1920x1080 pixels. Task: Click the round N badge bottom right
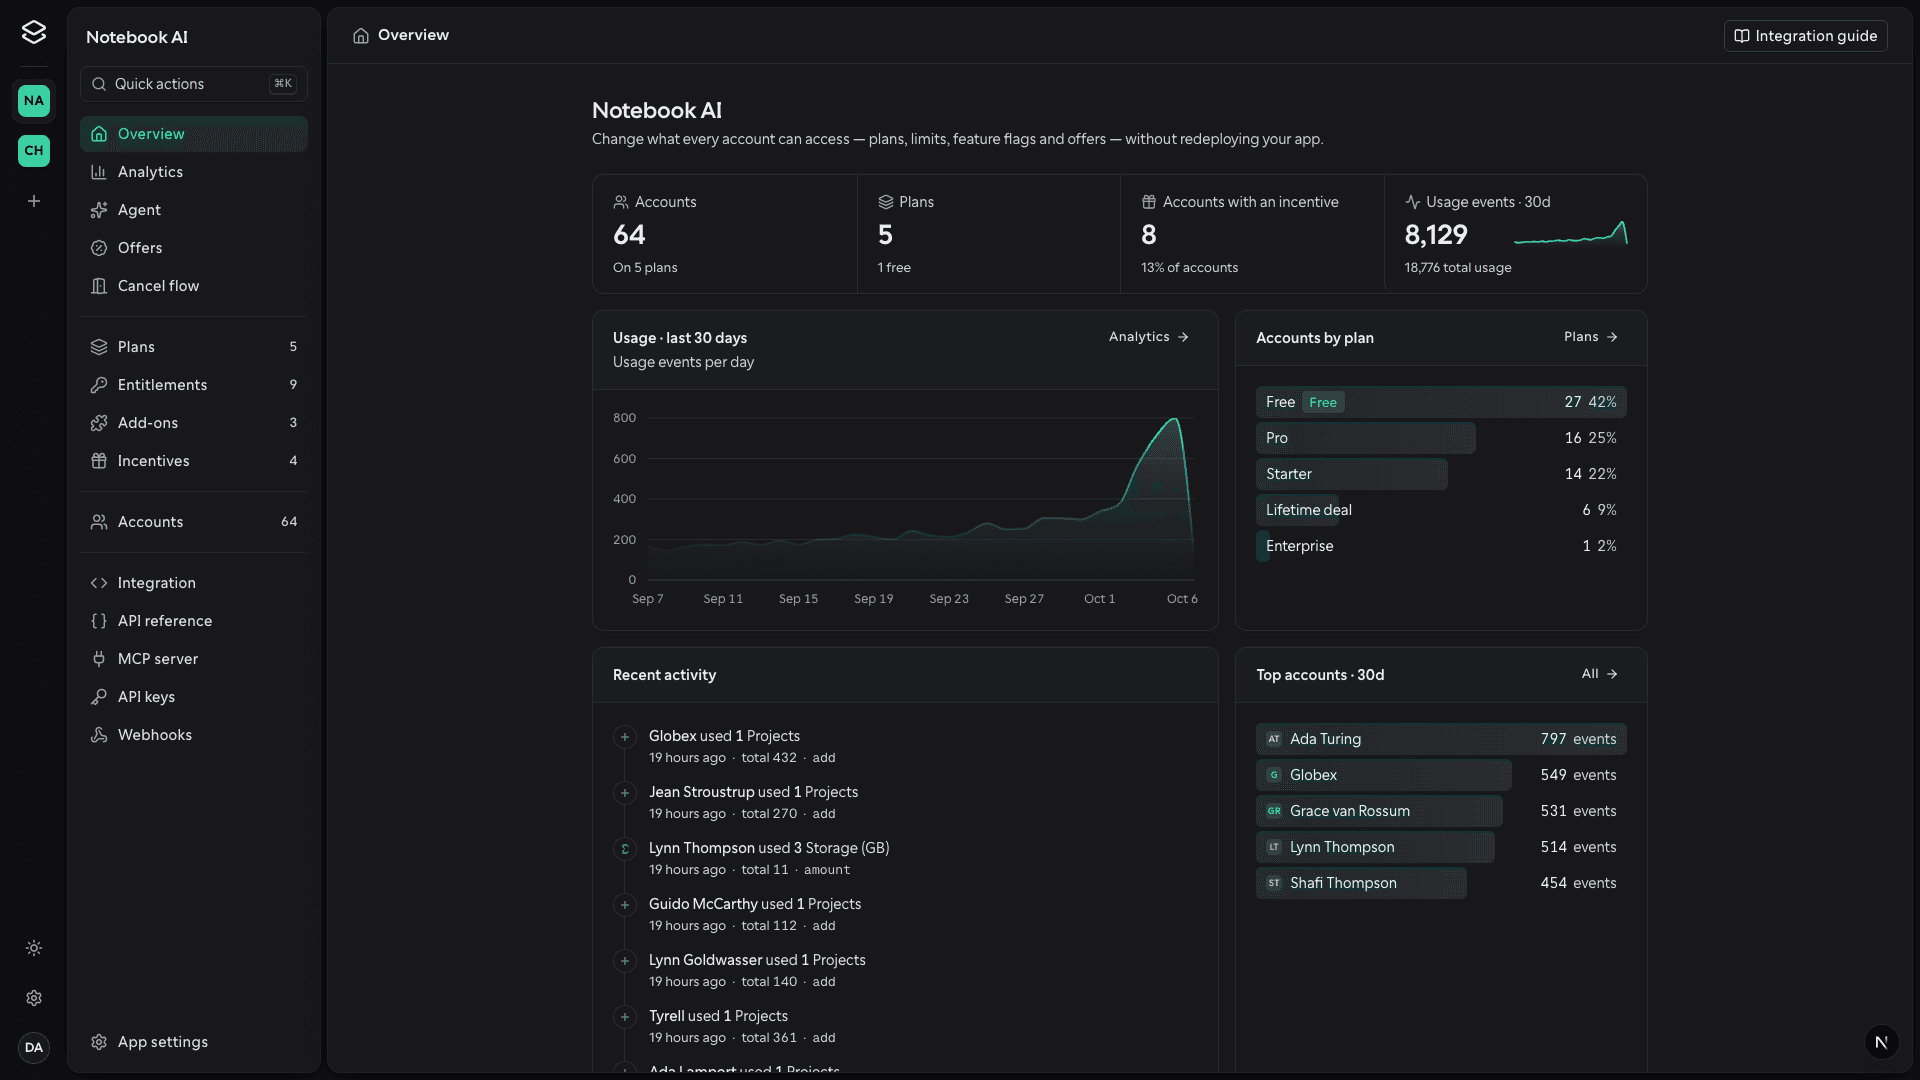click(x=1881, y=1042)
